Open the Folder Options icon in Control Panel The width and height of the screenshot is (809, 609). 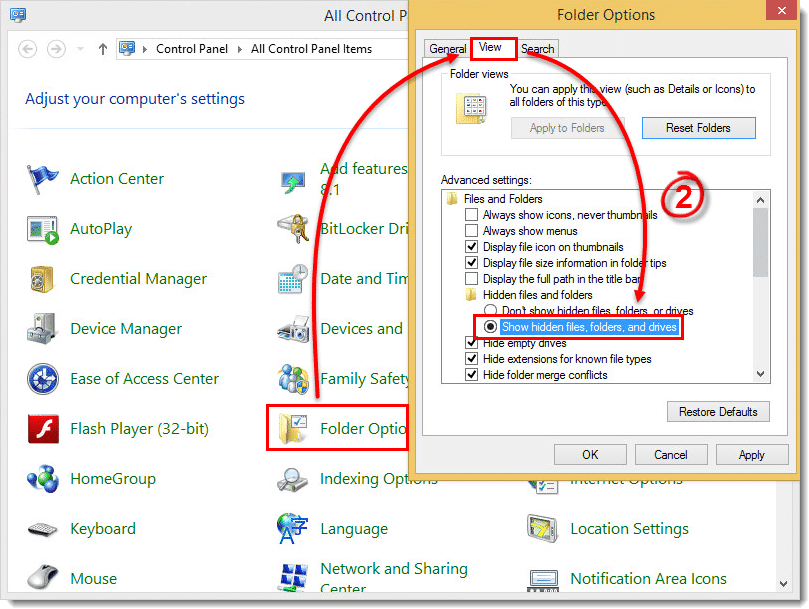tap(293, 429)
